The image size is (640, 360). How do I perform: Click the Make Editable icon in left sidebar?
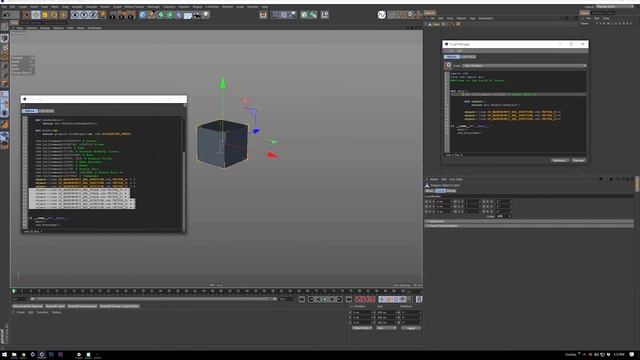pos(4,27)
